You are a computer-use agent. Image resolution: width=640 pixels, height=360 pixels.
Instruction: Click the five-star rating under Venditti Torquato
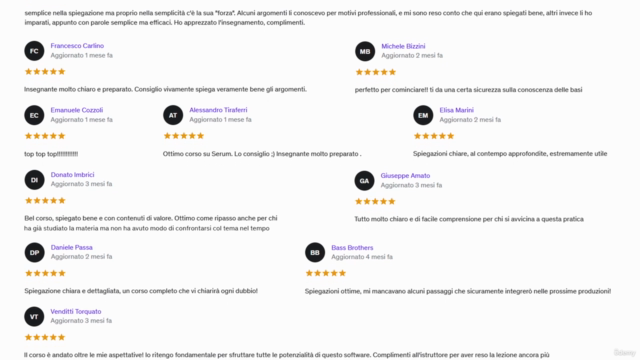45,337
